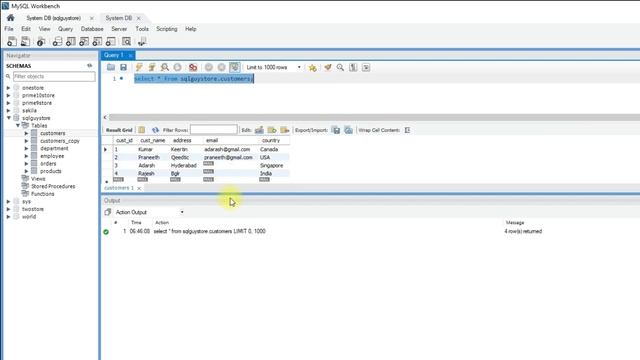640x360 pixels.
Task: Click the create new schema toolbar icon
Action: click(58, 41)
